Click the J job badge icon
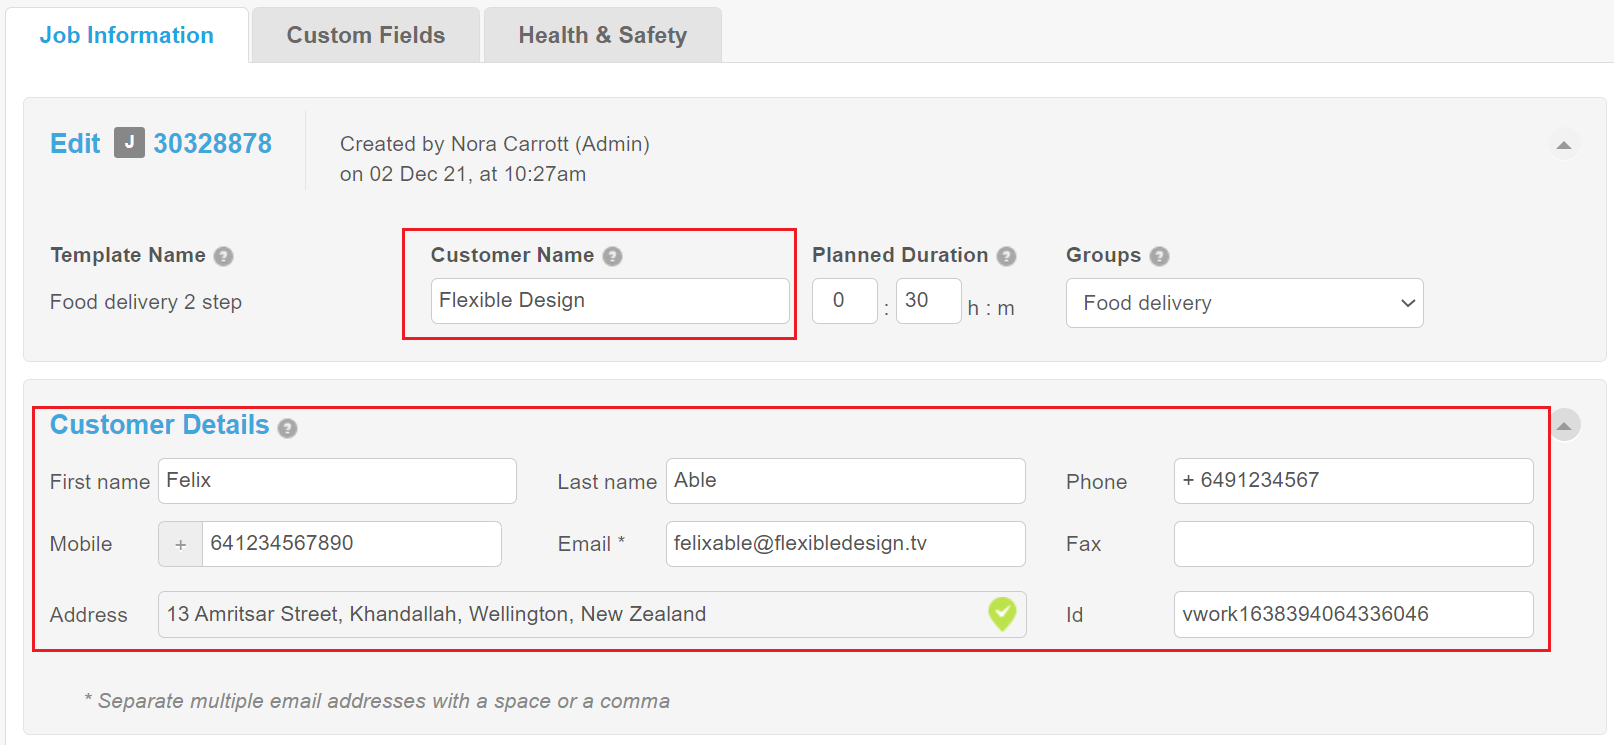 129,143
